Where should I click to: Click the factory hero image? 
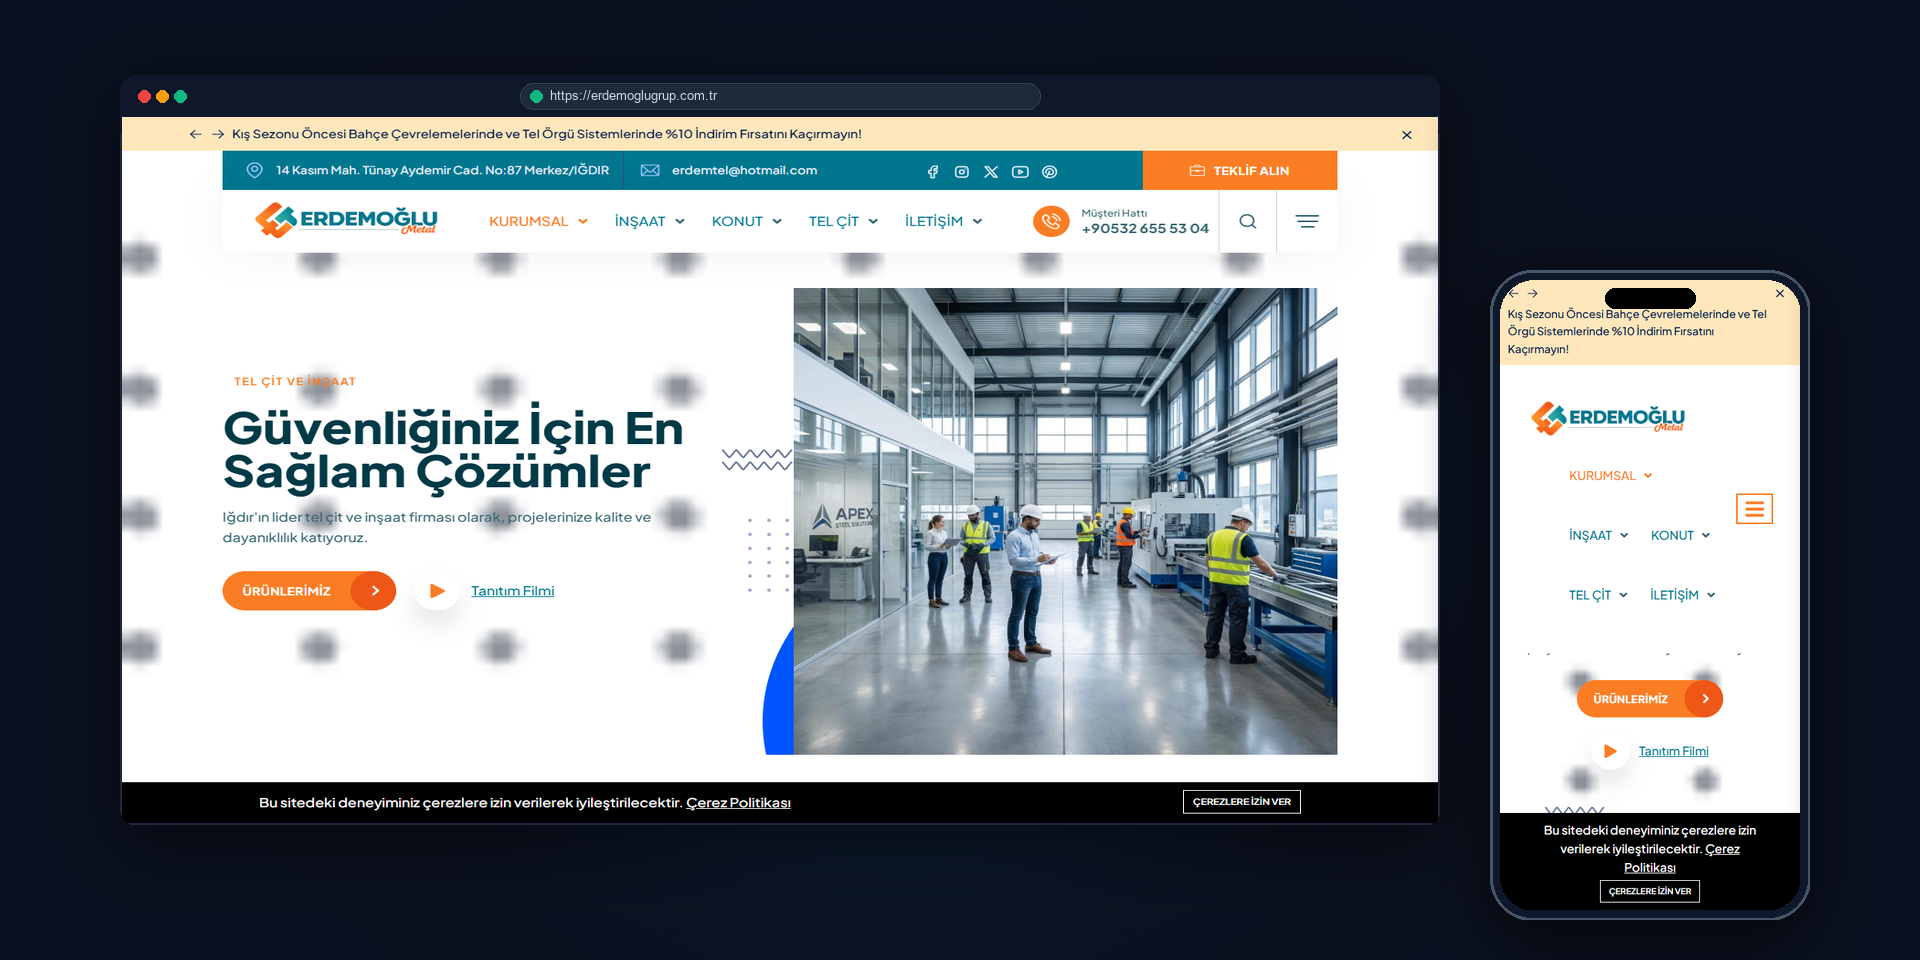point(1065,521)
